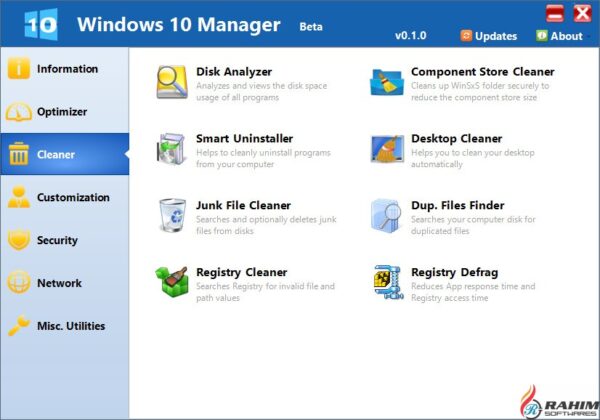Select the Cleaner section label

tap(56, 155)
